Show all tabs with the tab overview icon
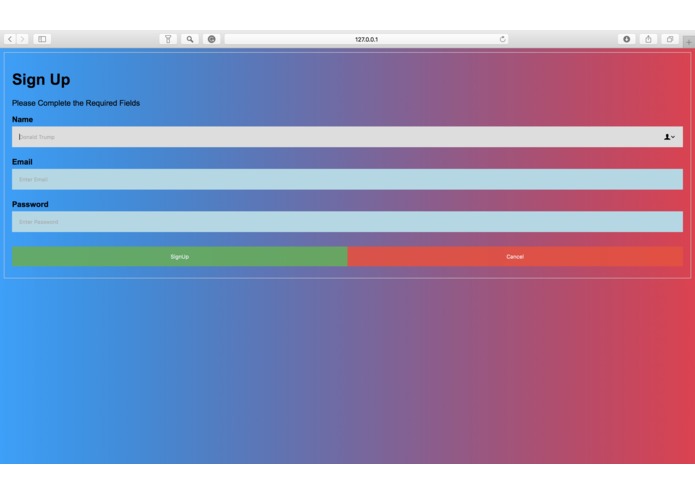Image resolution: width=695 pixels, height=494 pixels. 670,39
